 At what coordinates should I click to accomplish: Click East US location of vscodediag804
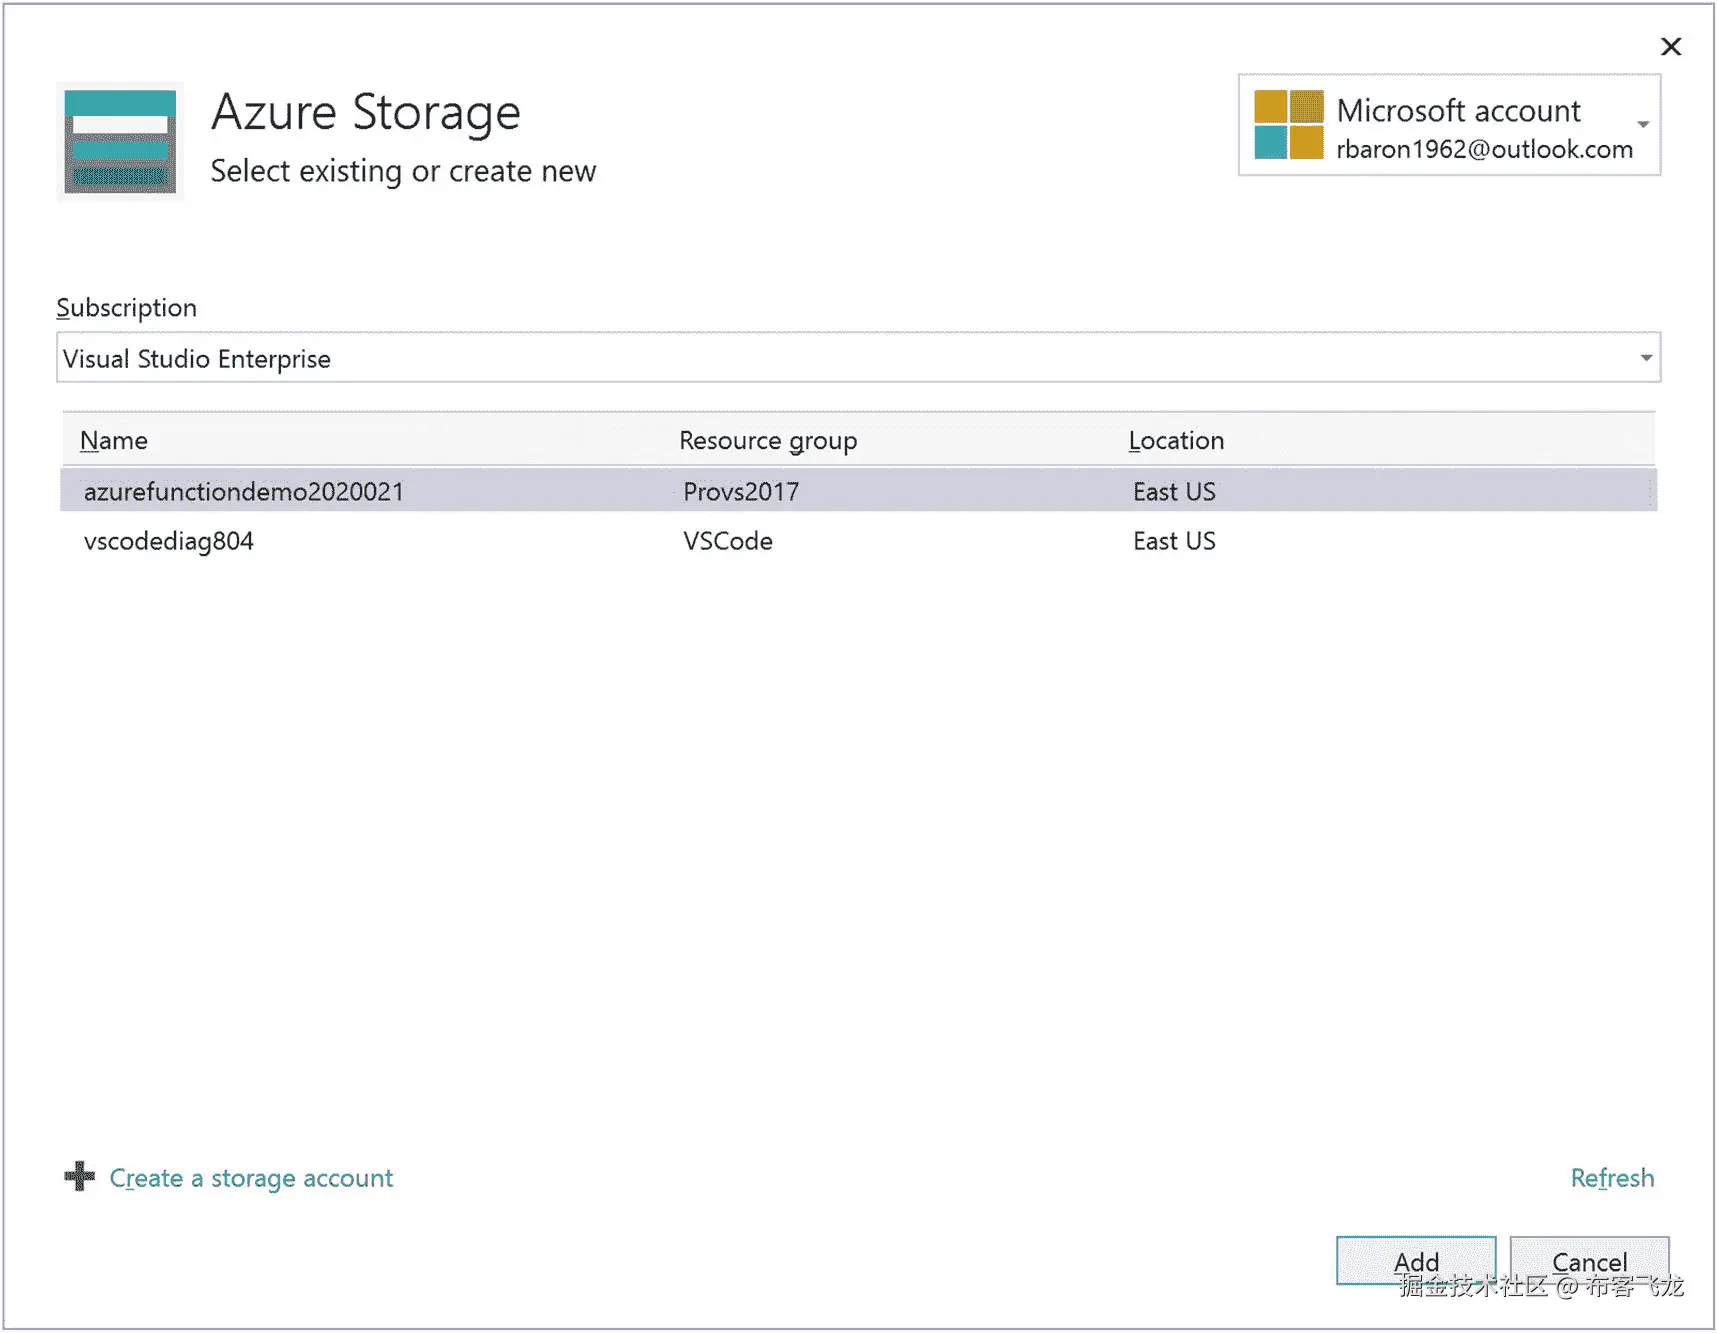(1174, 542)
